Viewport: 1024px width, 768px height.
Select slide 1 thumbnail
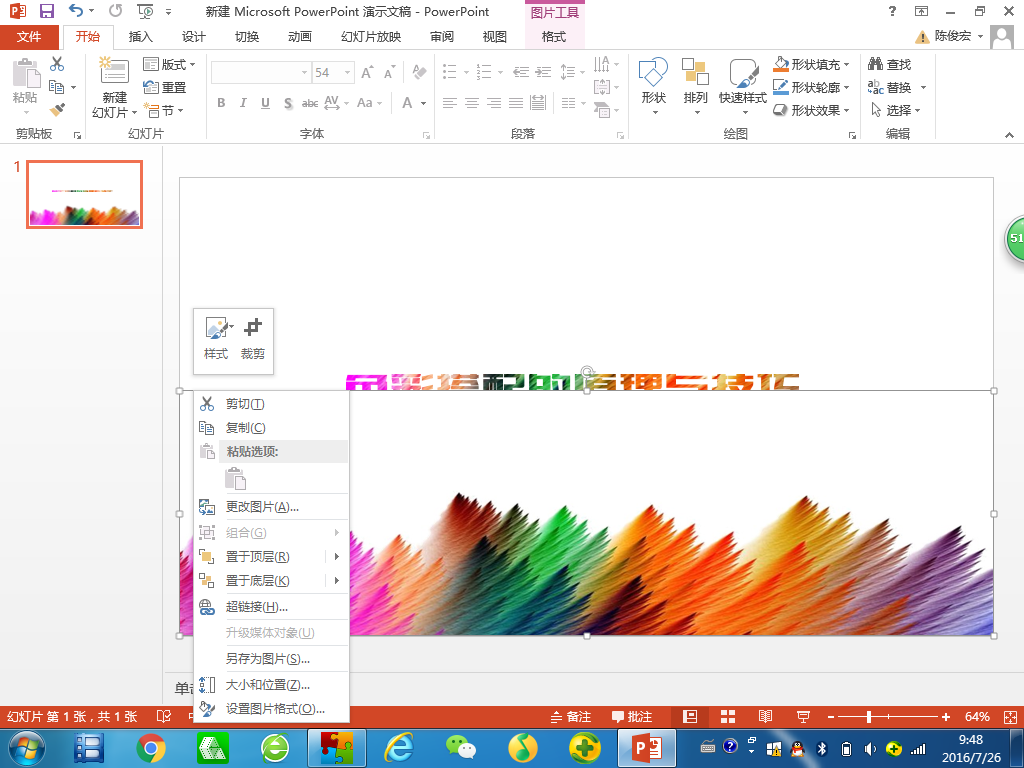[x=84, y=195]
